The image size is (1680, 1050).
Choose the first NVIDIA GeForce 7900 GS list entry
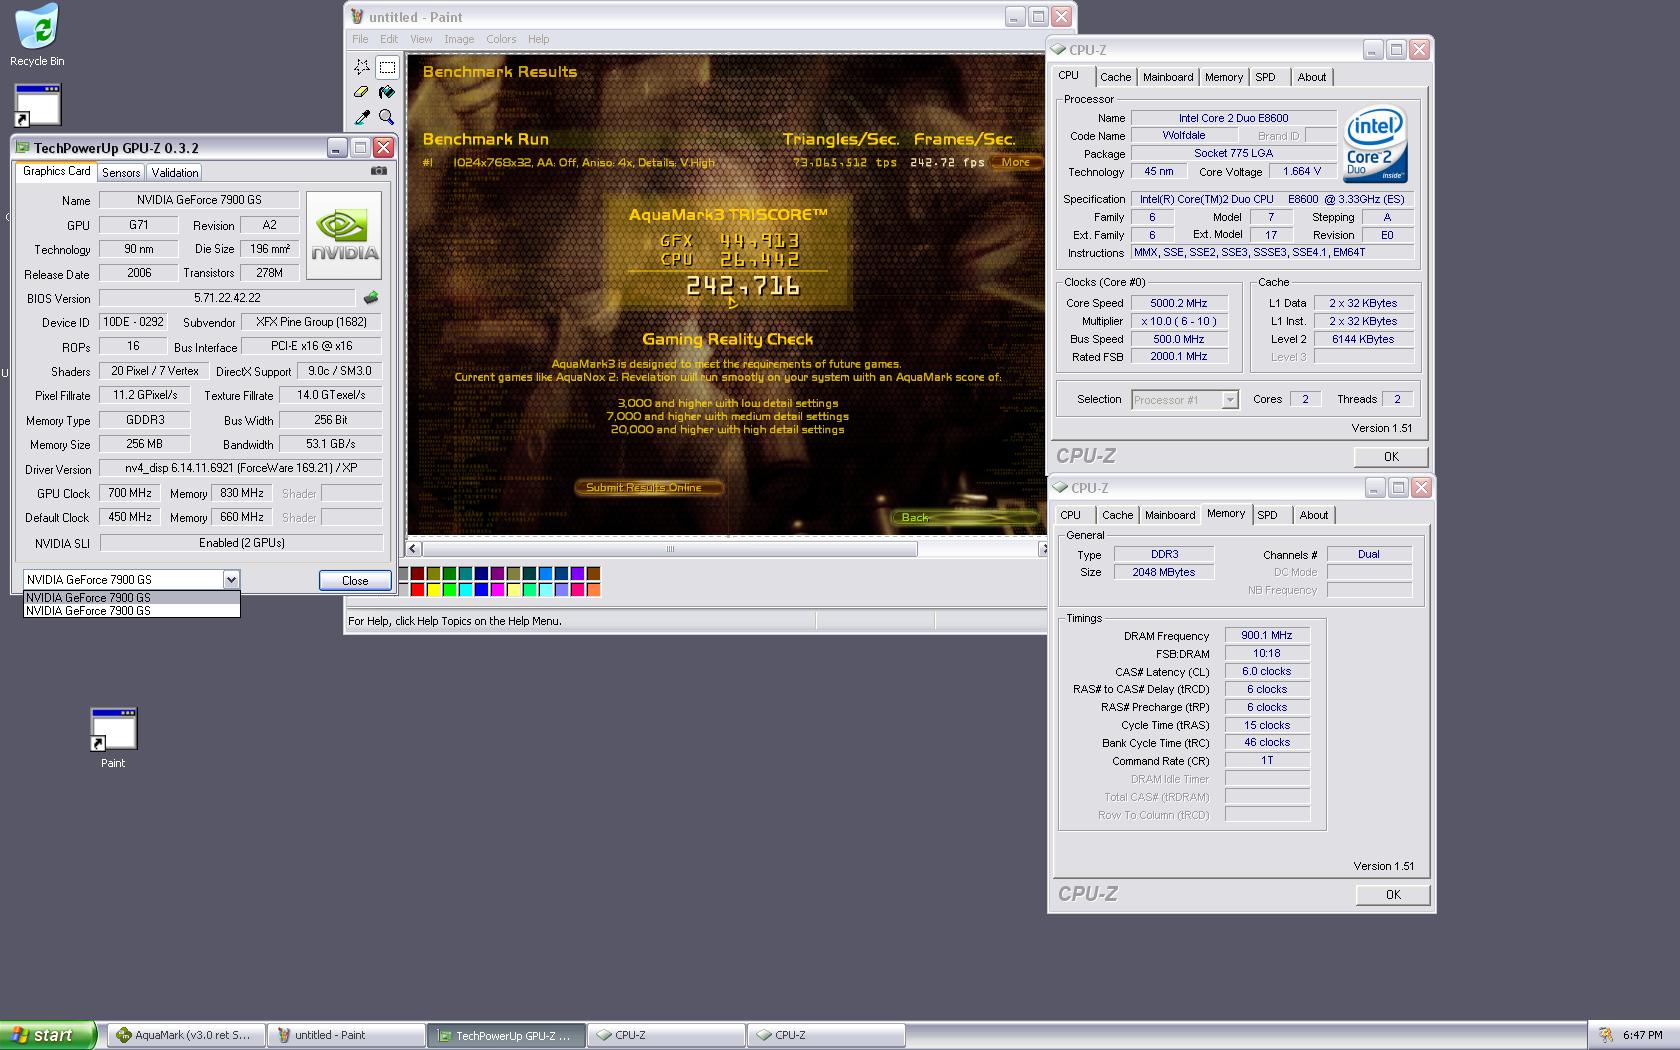click(x=131, y=598)
